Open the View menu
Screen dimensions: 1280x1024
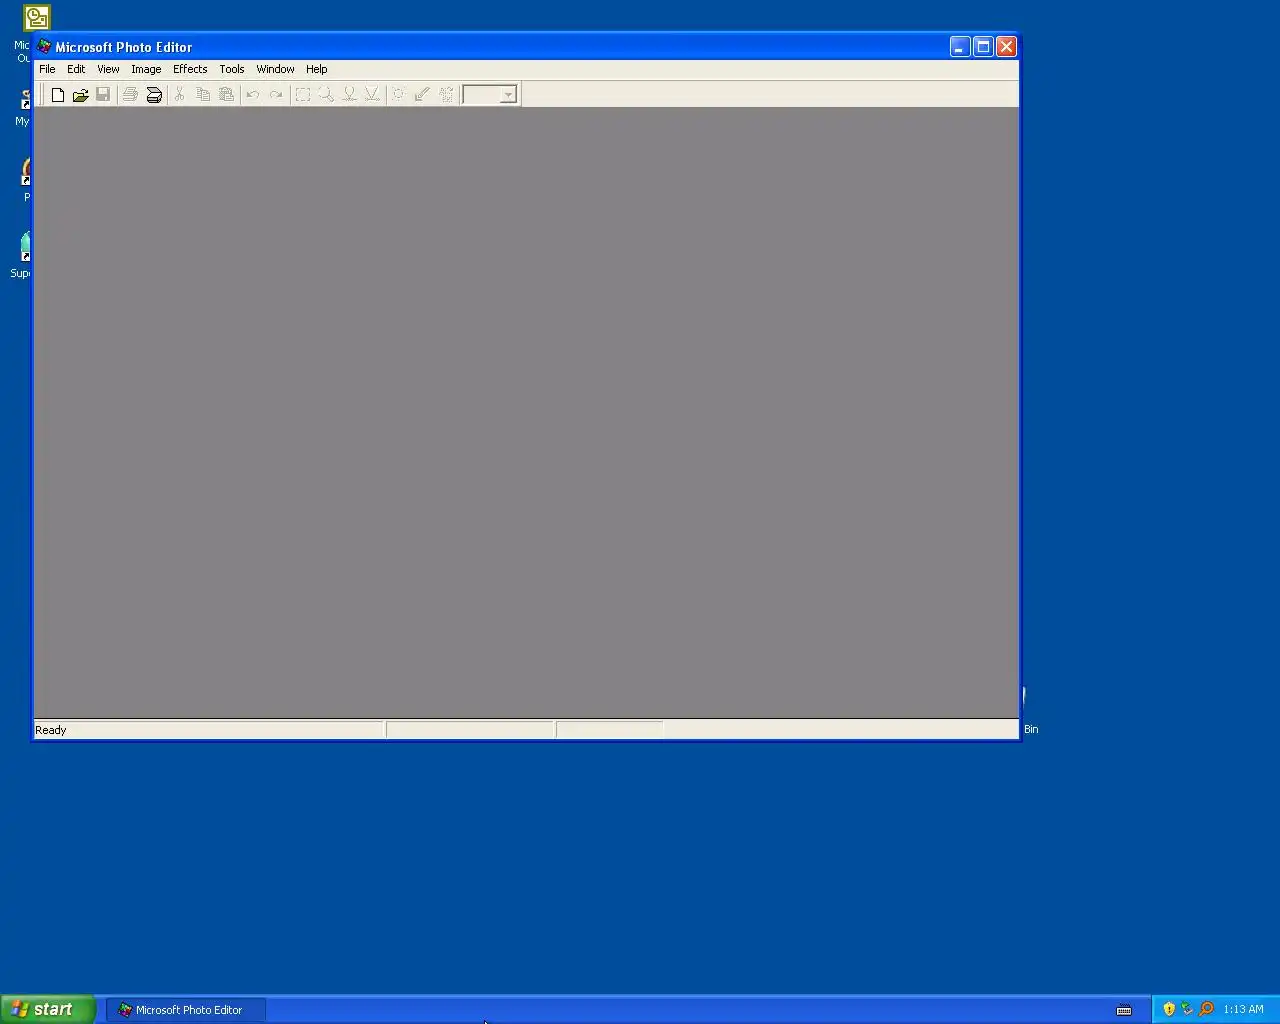(108, 69)
